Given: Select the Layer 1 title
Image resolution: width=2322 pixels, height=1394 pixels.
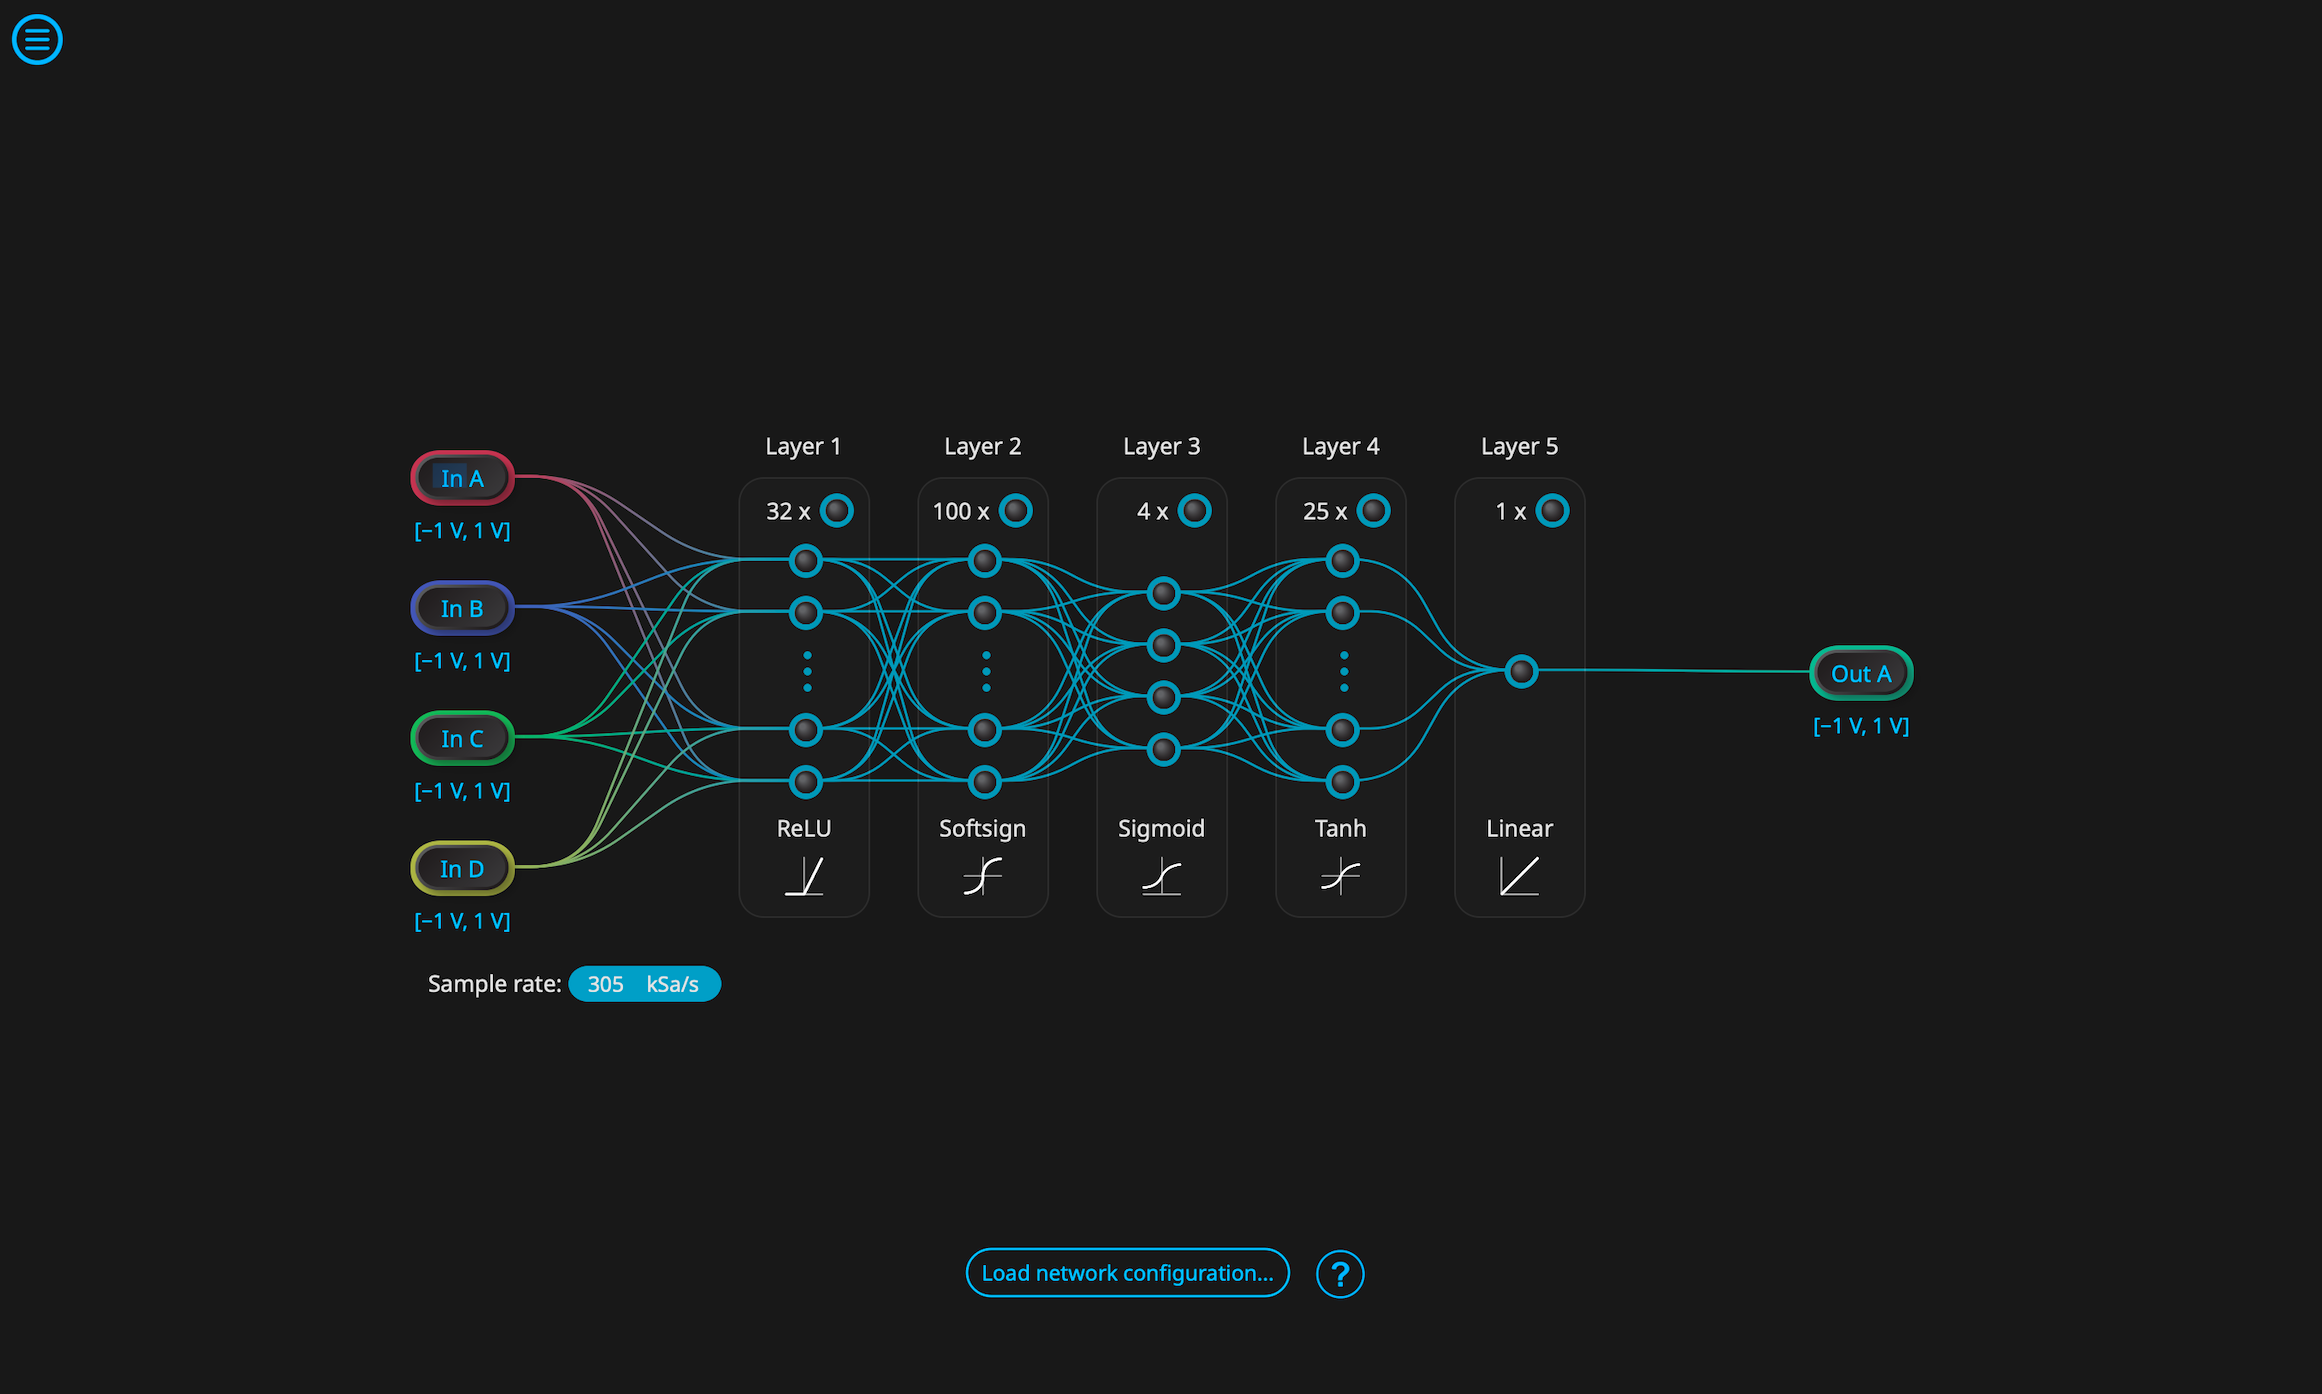Looking at the screenshot, I should (803, 446).
